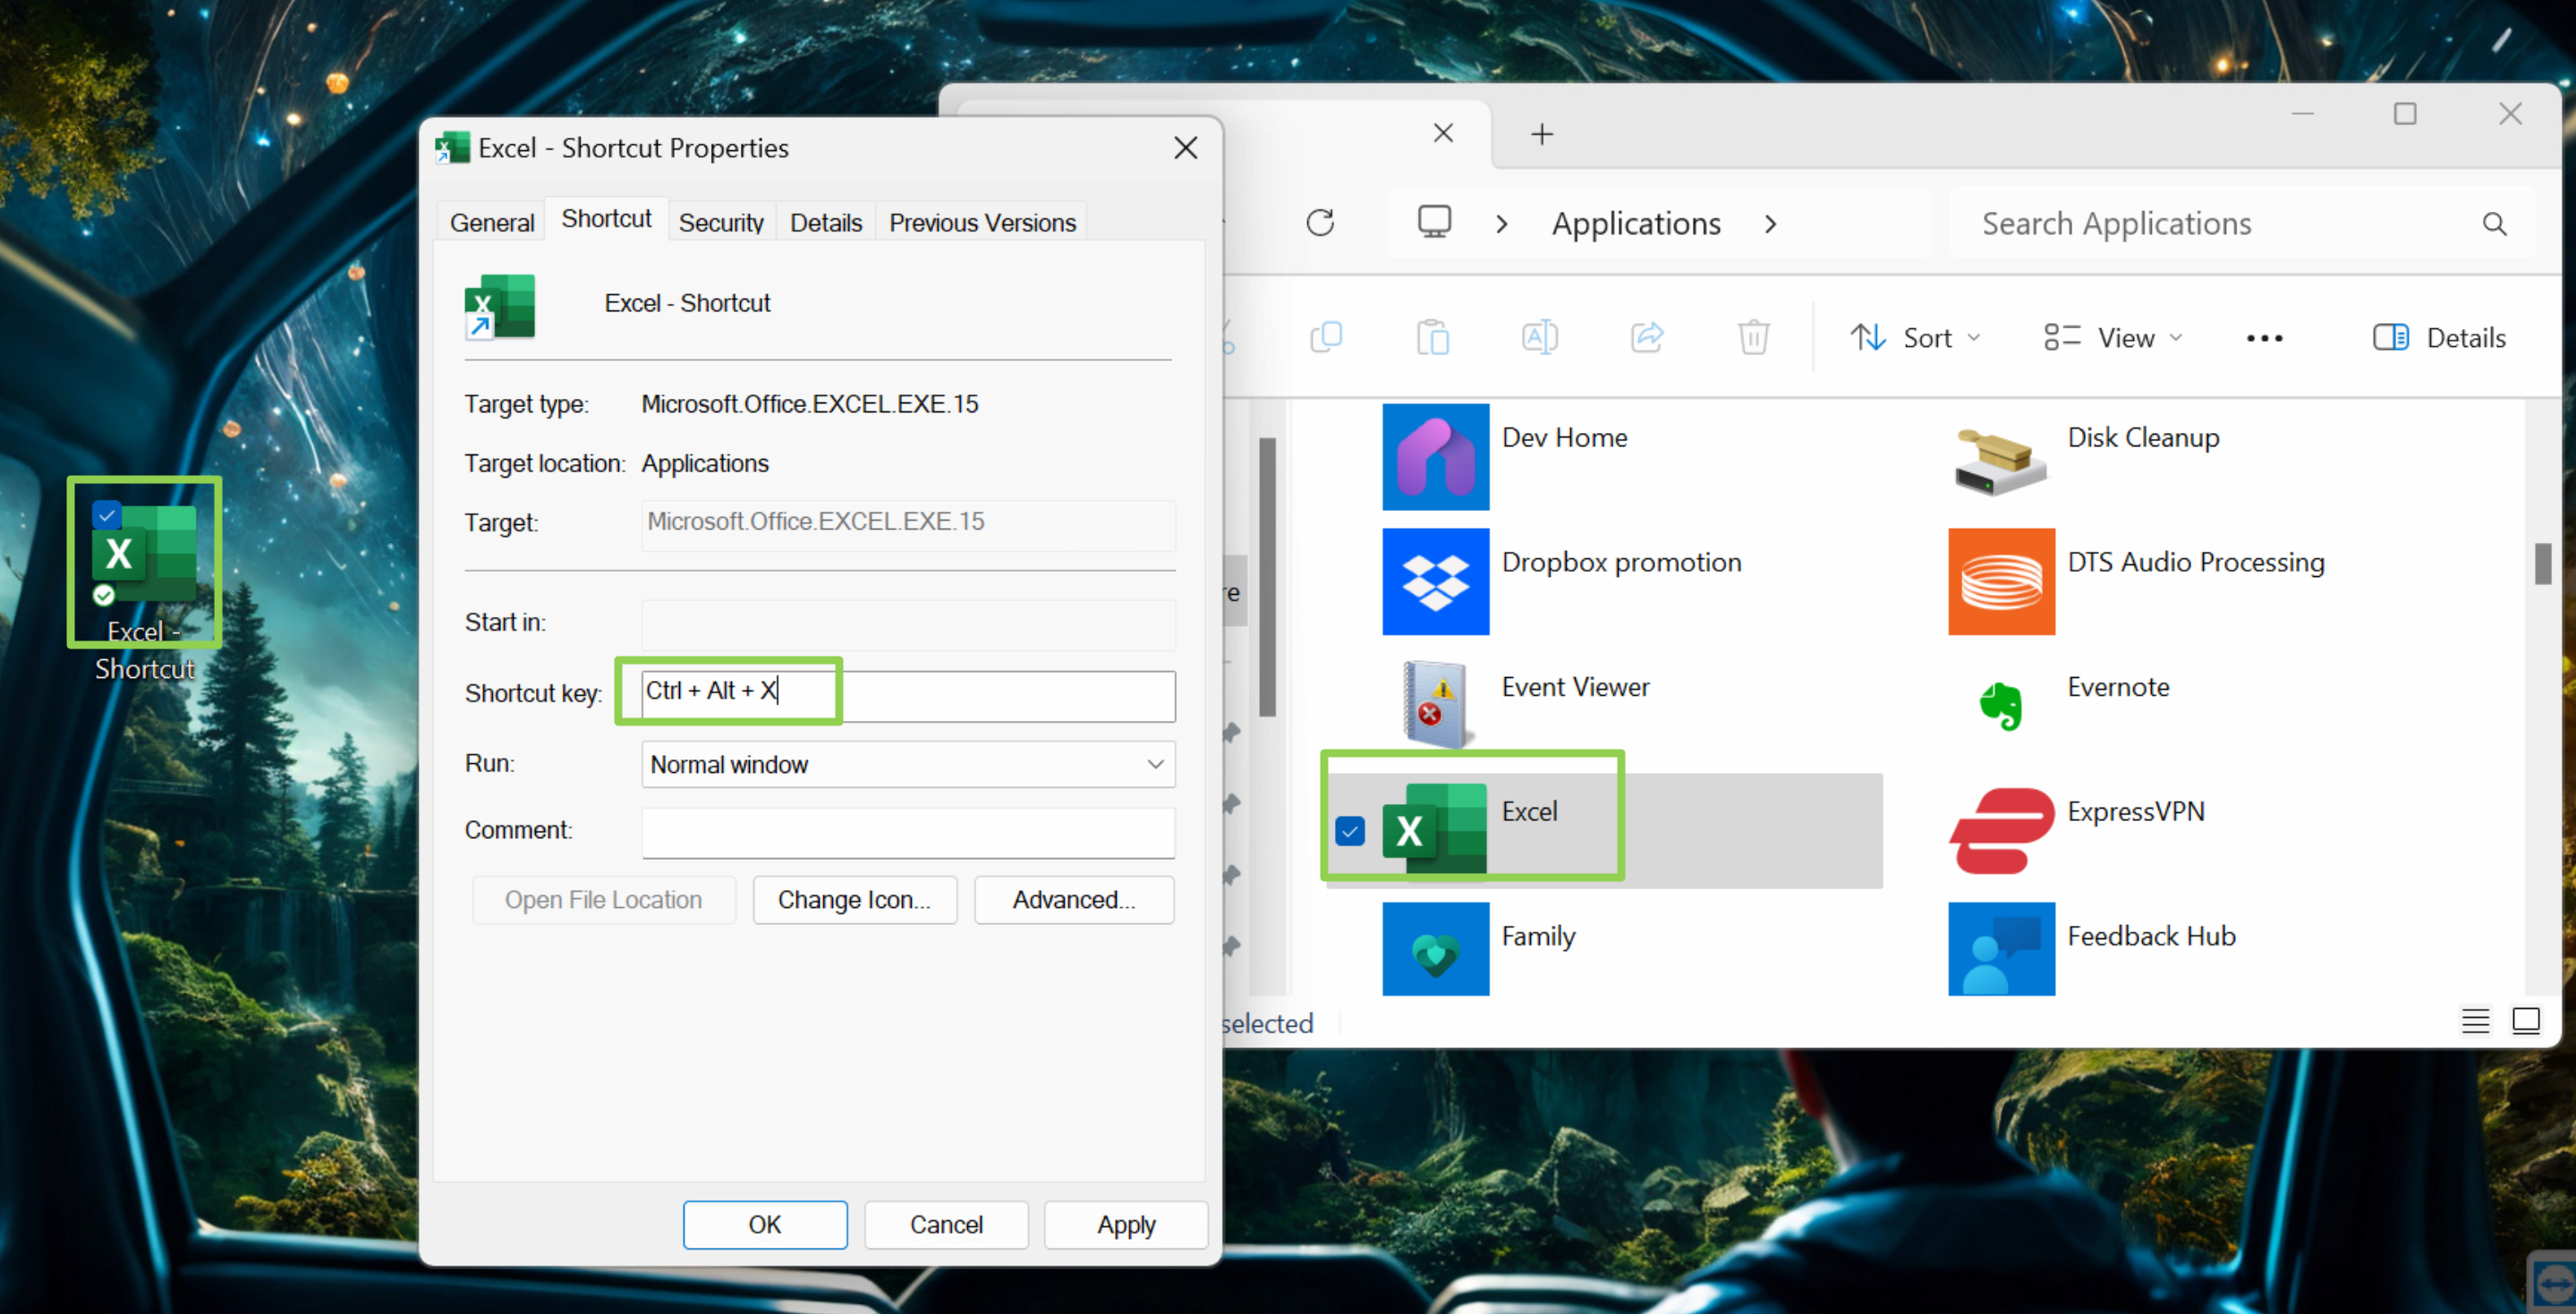Close the current File Explorer tab
Viewport: 2576px width, 1314px height.
(1442, 133)
